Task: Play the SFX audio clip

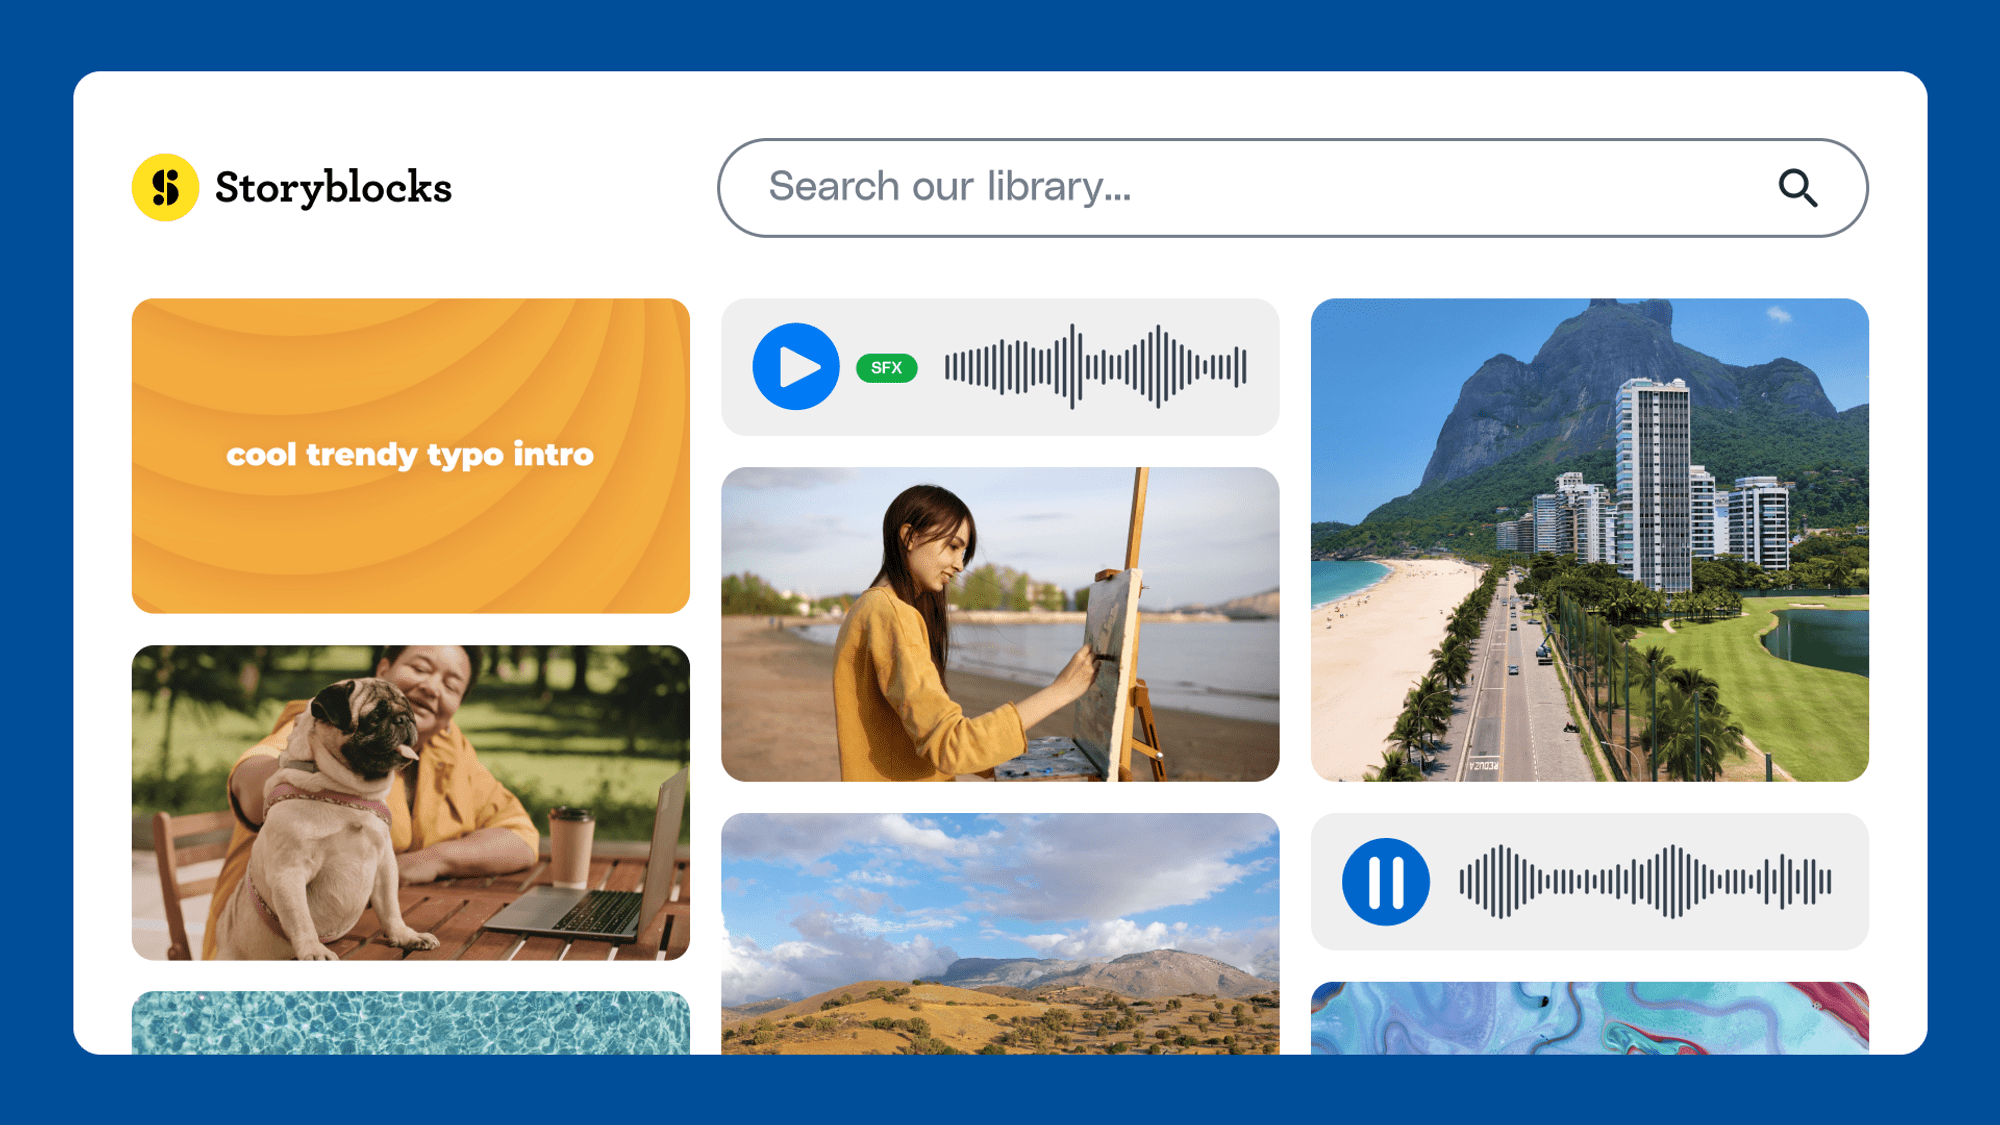Action: point(796,367)
